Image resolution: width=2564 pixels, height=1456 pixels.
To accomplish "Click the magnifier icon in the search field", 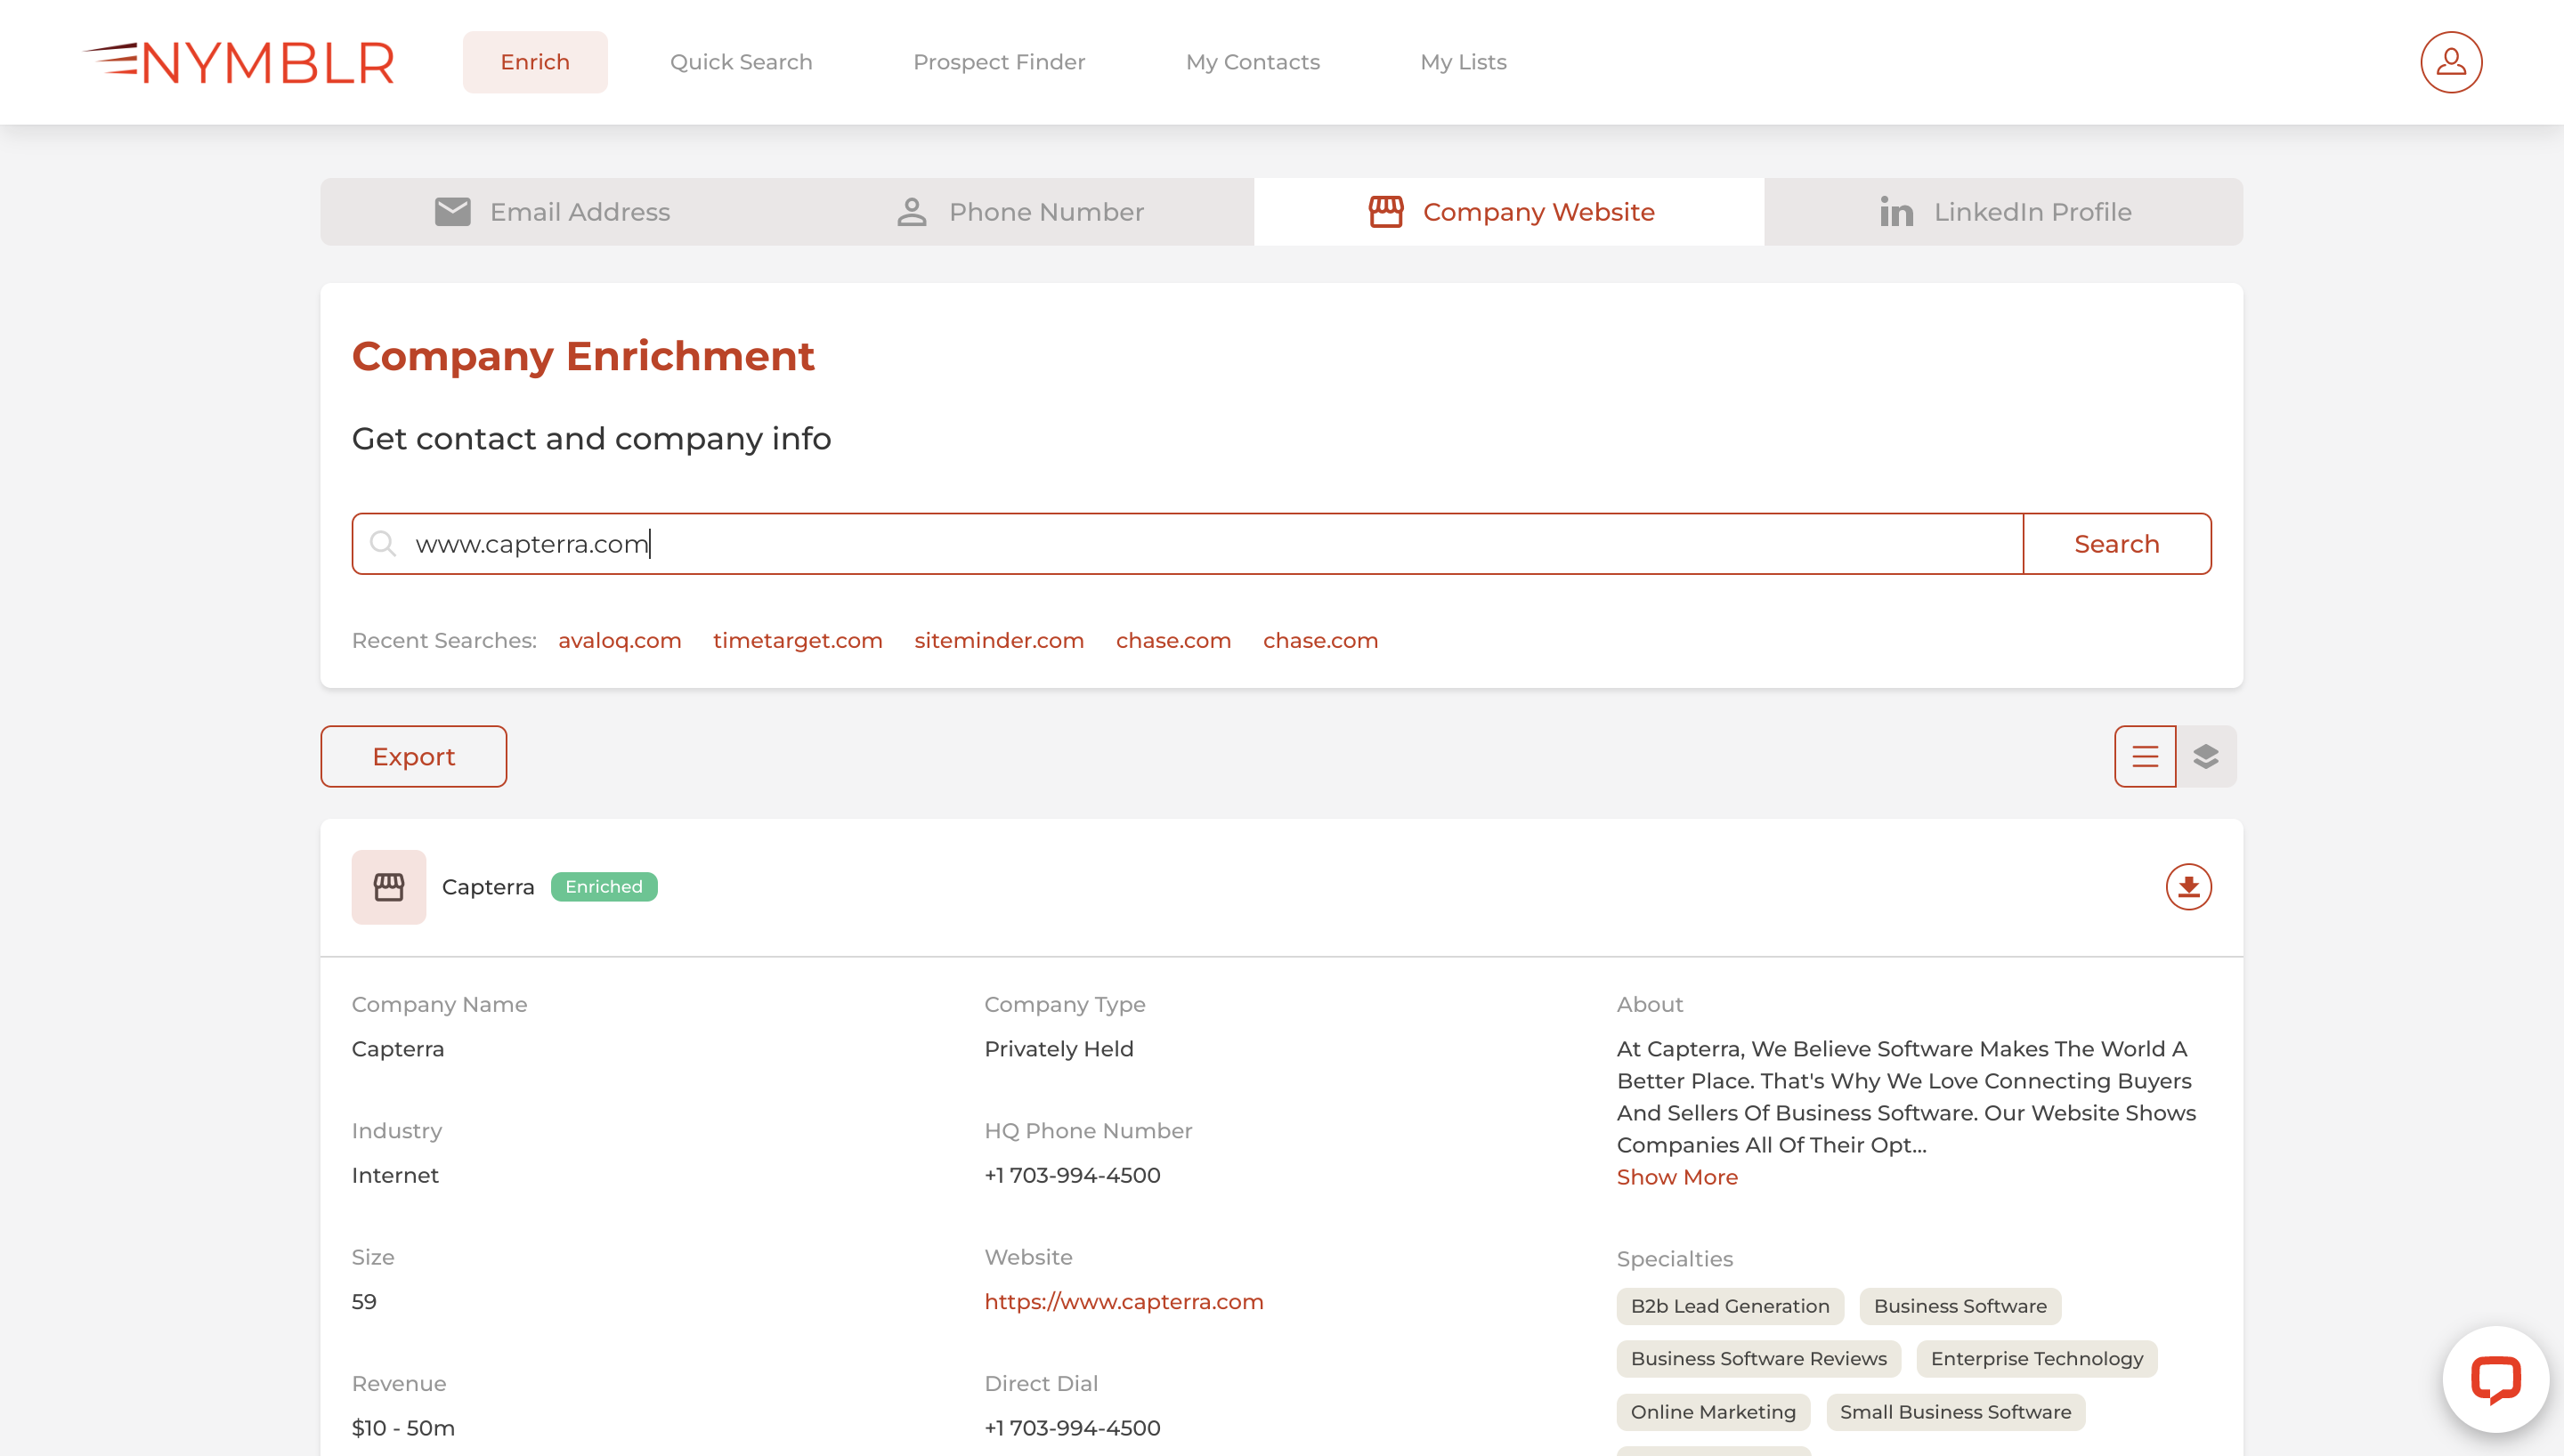I will click(x=383, y=543).
